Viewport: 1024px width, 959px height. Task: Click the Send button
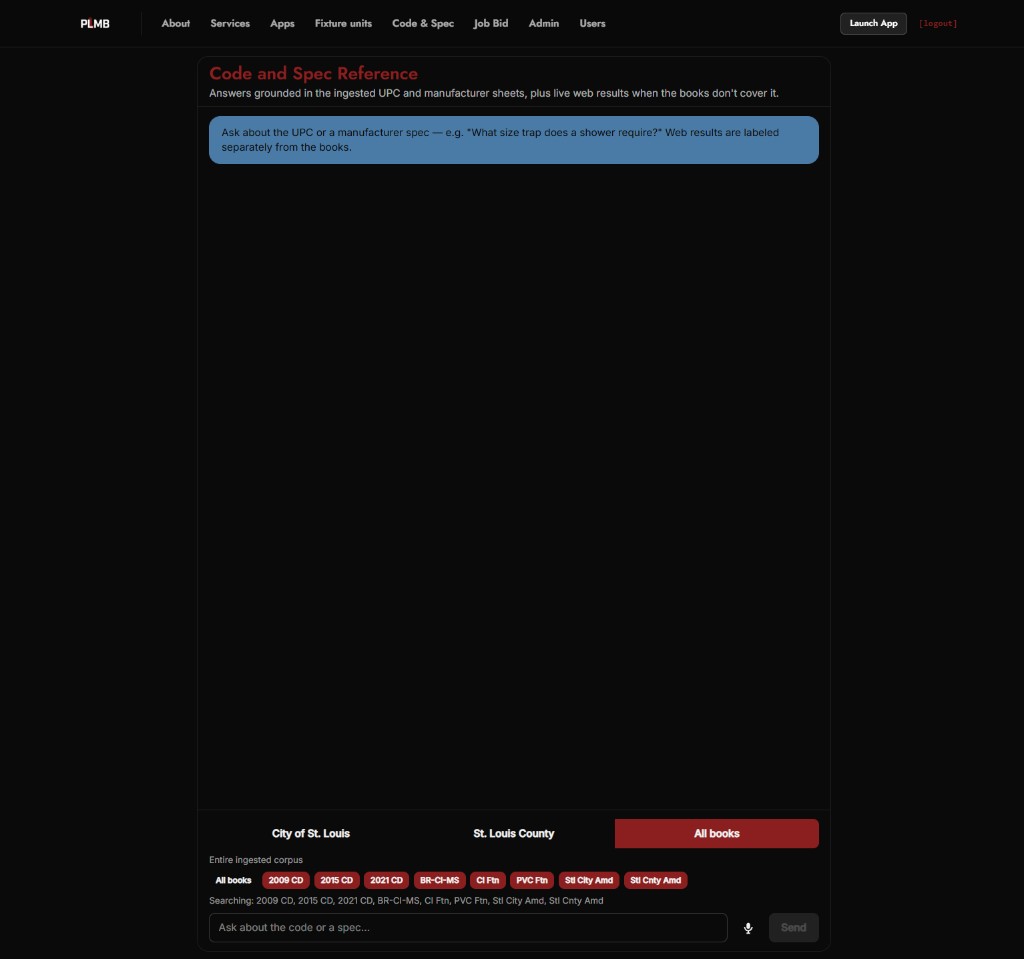point(793,928)
